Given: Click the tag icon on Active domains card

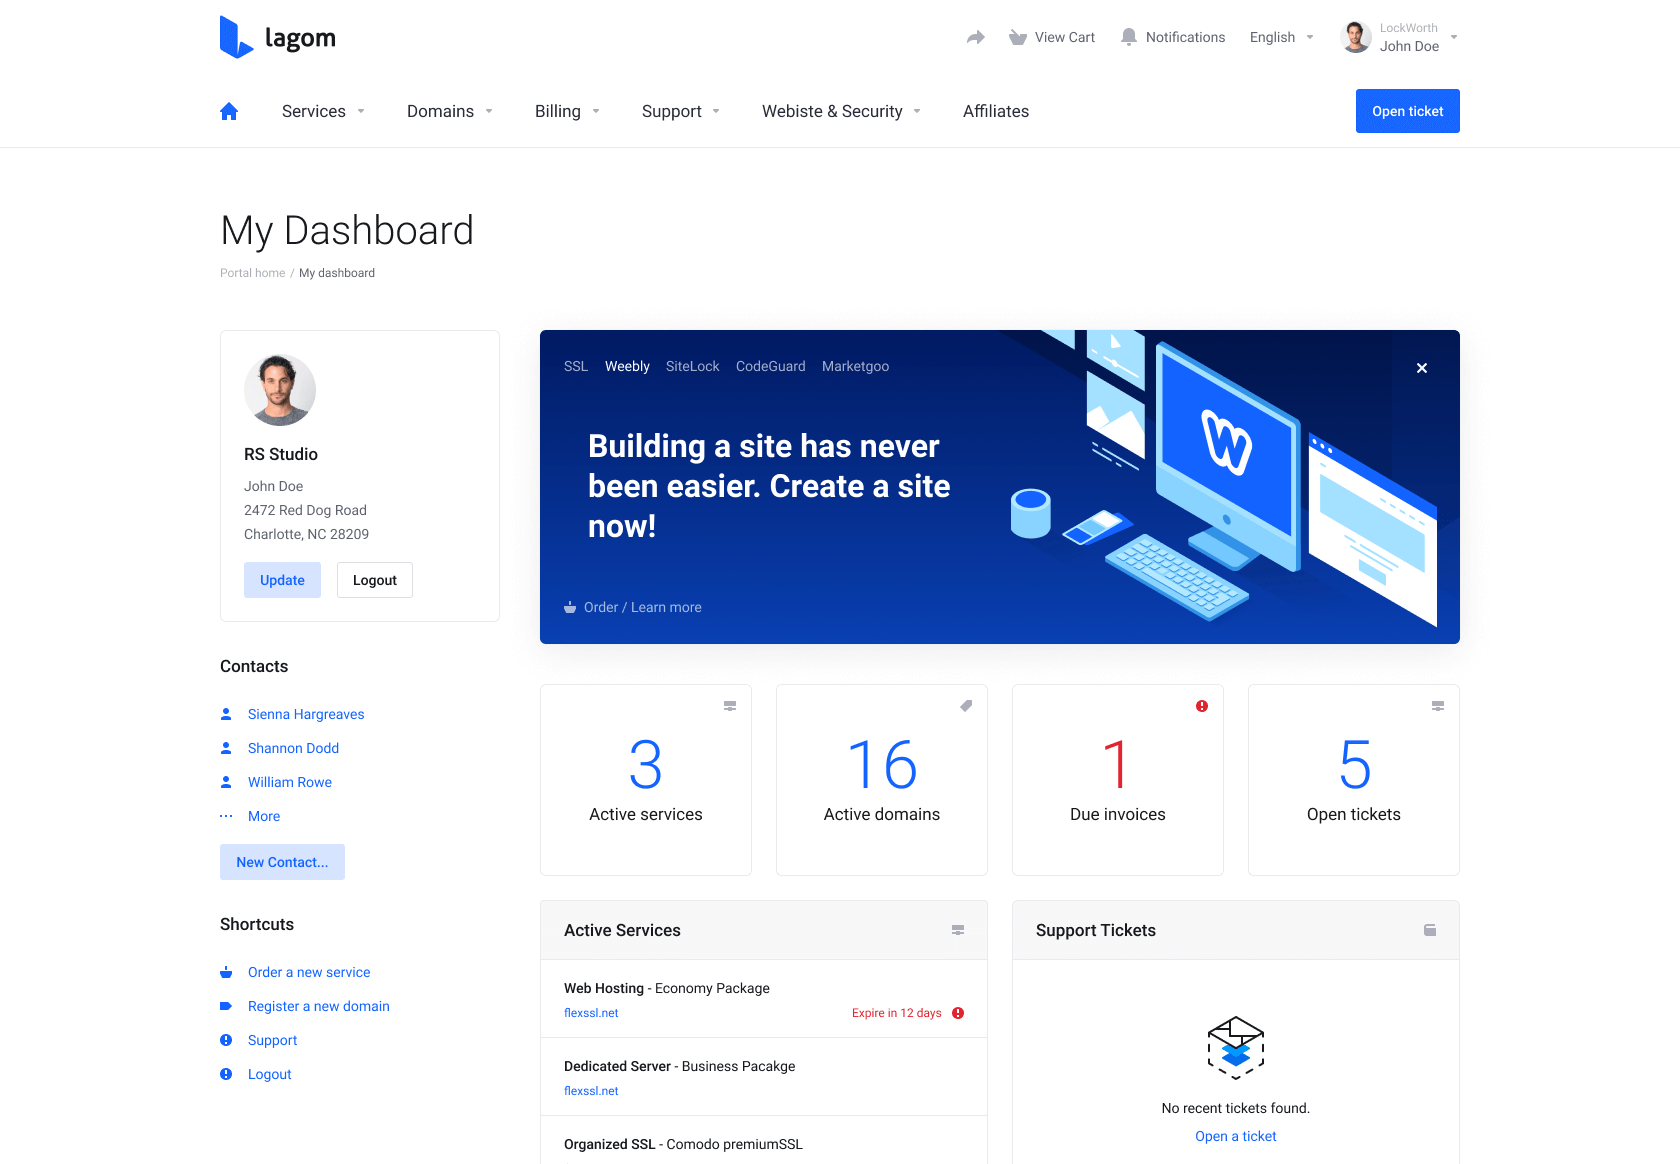Looking at the screenshot, I should pos(966,706).
